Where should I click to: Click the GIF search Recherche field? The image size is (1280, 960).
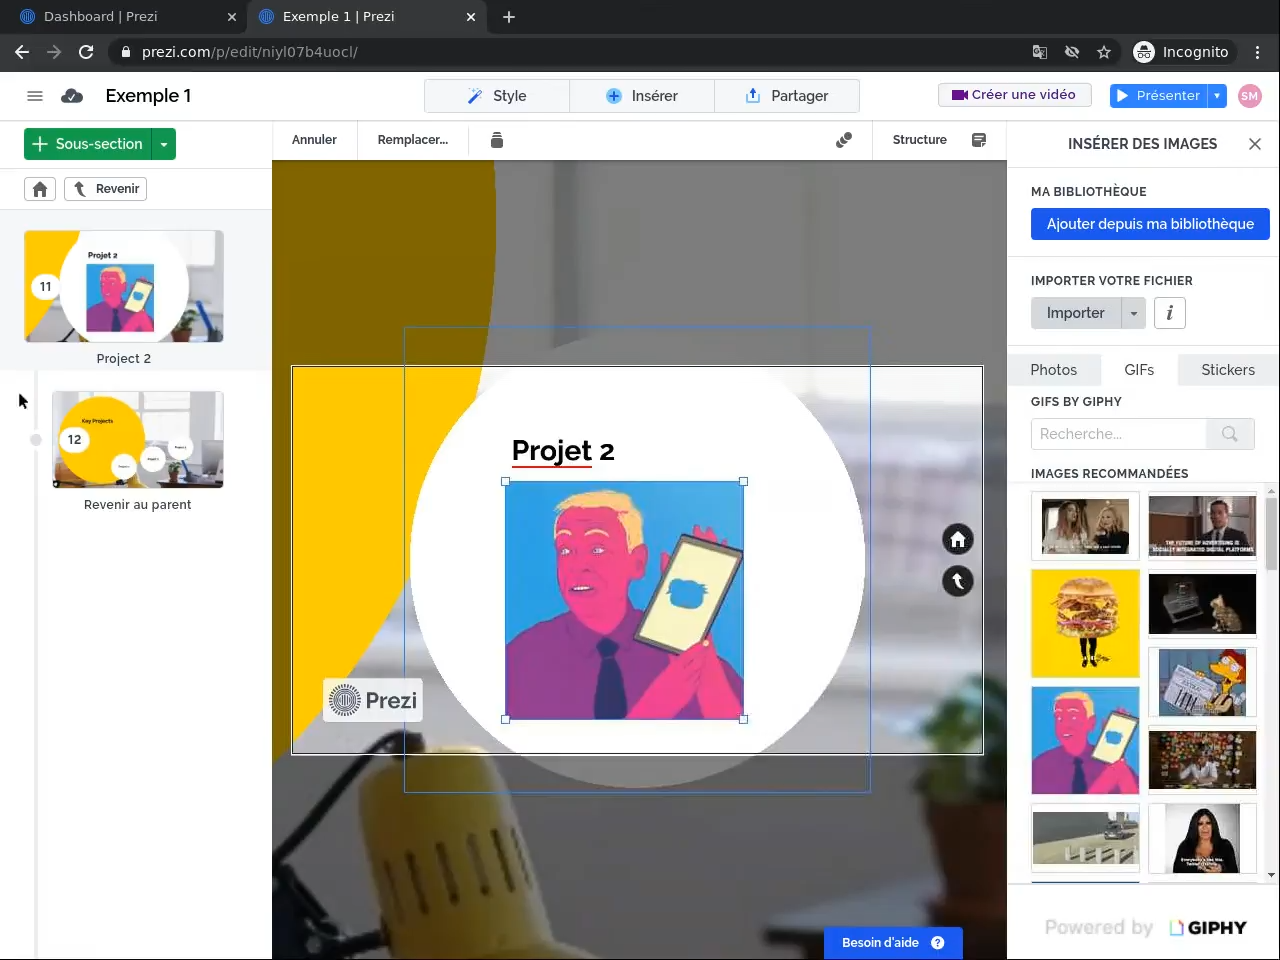click(x=1118, y=434)
